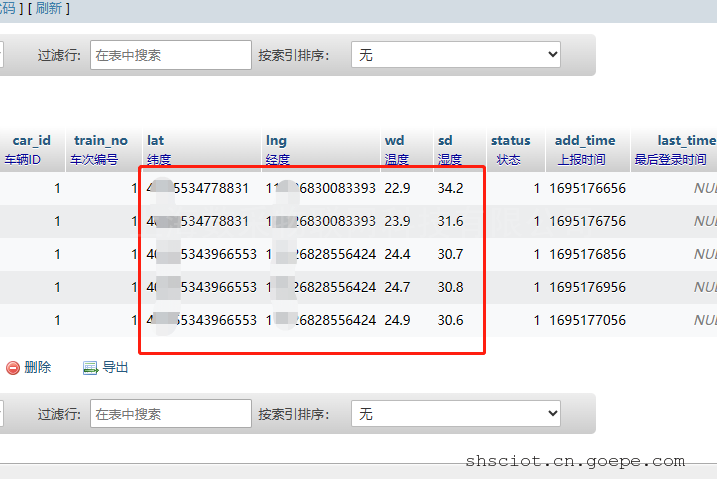The height and width of the screenshot is (479, 717).
Task: Sort by the status column header
Action: [x=510, y=141]
